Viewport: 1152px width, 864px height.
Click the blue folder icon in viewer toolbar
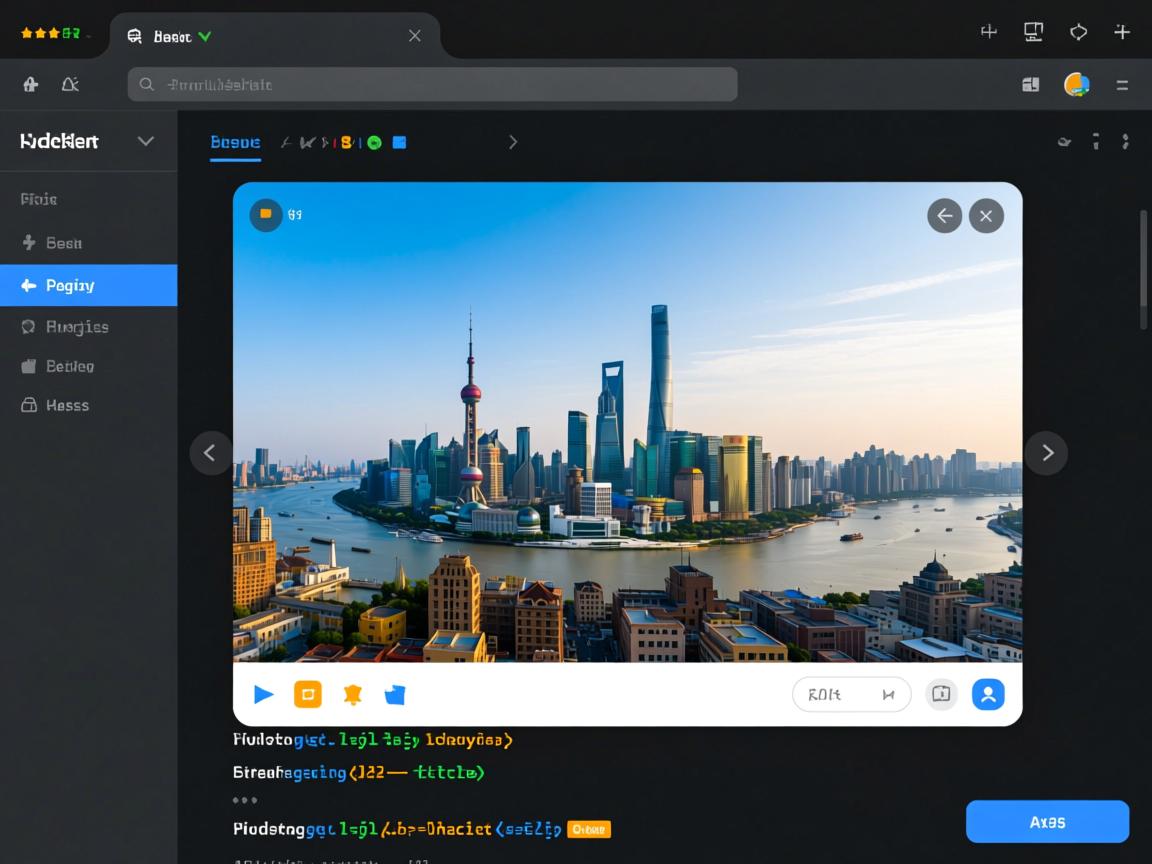click(x=395, y=694)
